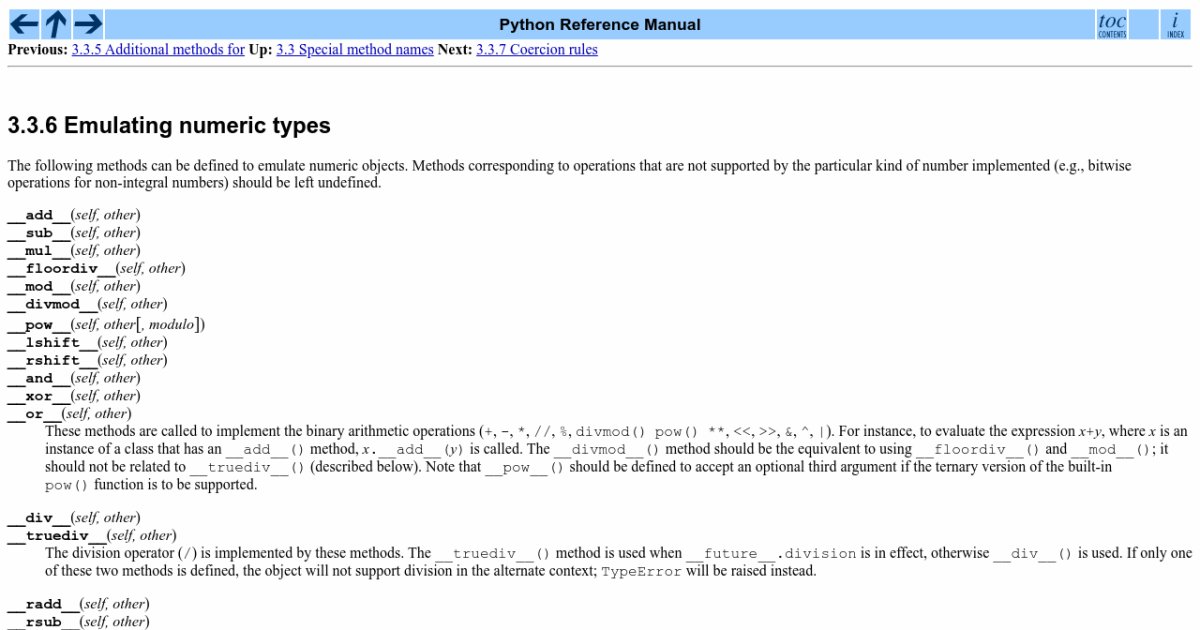Click the __add__ method name
The image size is (1200, 630).
pyautogui.click(x=39, y=215)
